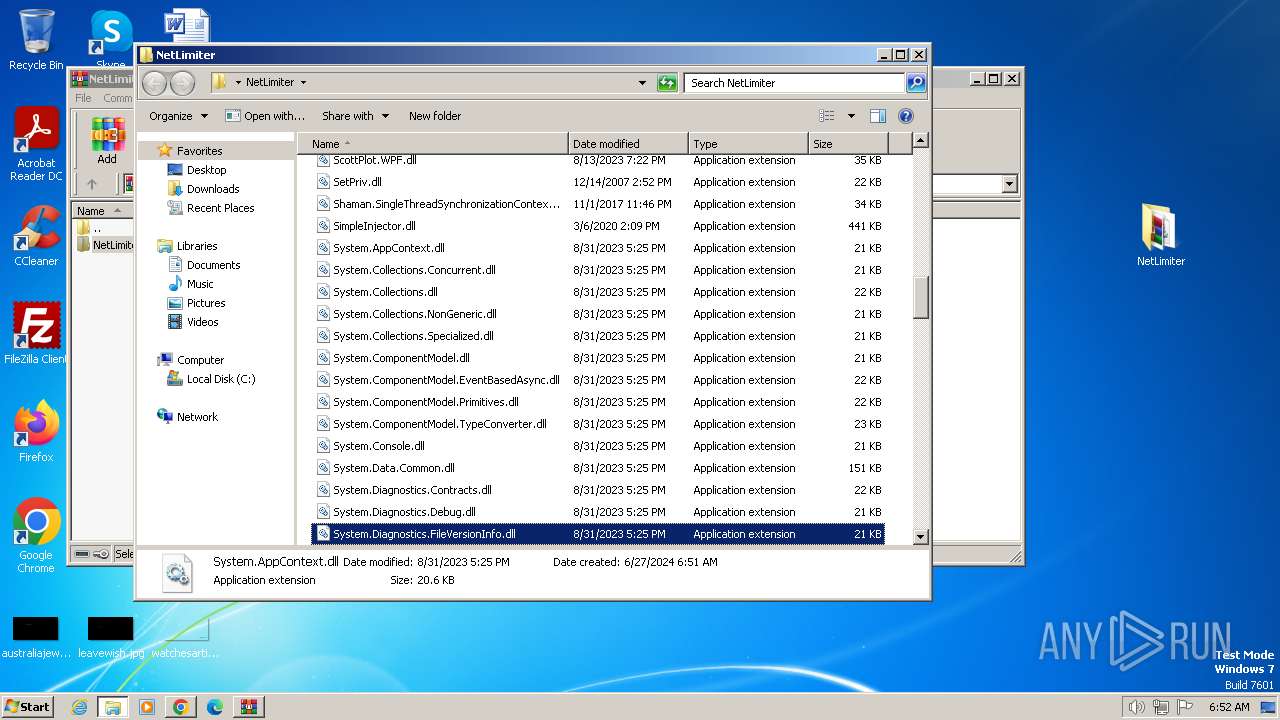Screen dimensions: 1280x720
Task: Click Open with... toolbar button
Action: (265, 116)
